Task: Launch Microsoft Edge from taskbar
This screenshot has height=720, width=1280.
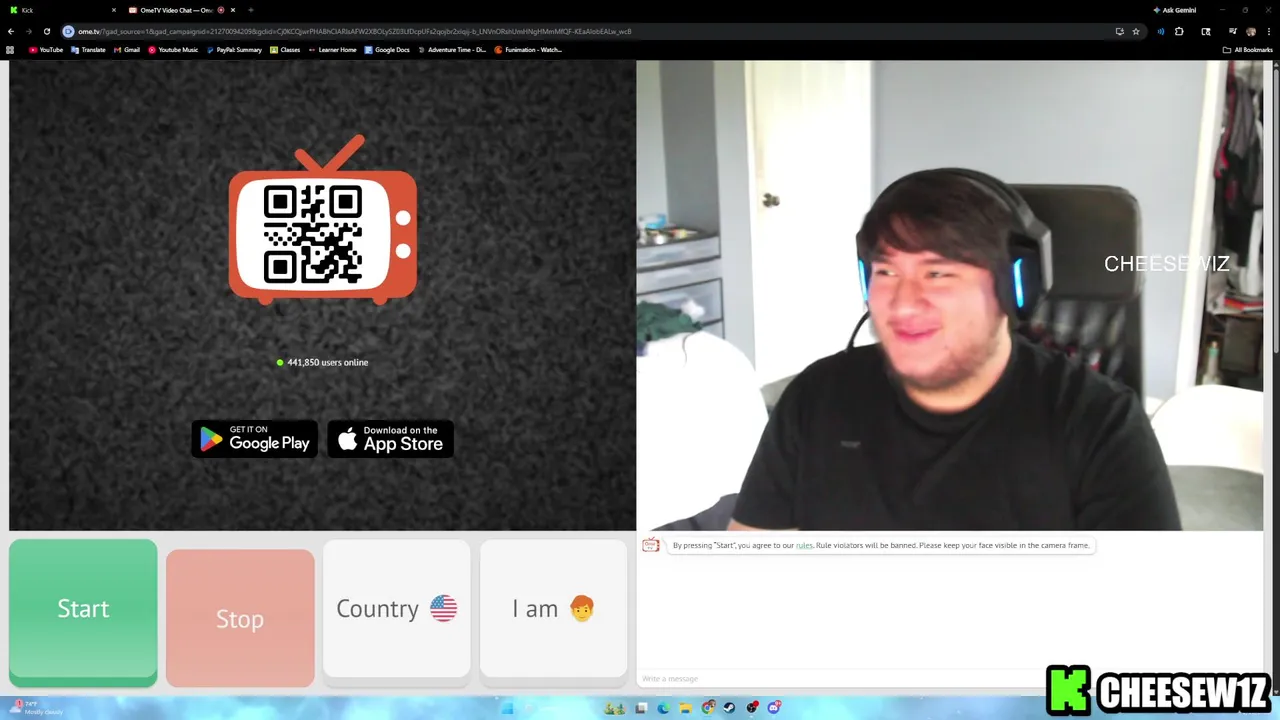Action: (x=663, y=708)
